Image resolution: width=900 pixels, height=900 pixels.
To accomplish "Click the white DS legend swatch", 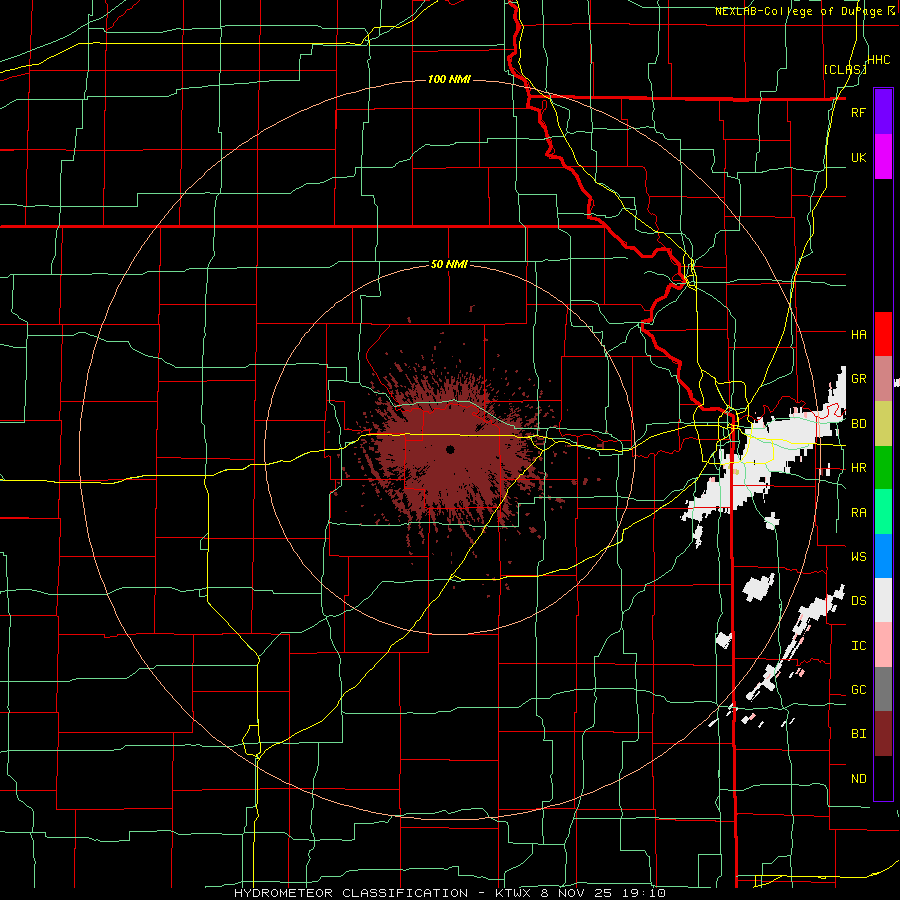I will (x=883, y=600).
